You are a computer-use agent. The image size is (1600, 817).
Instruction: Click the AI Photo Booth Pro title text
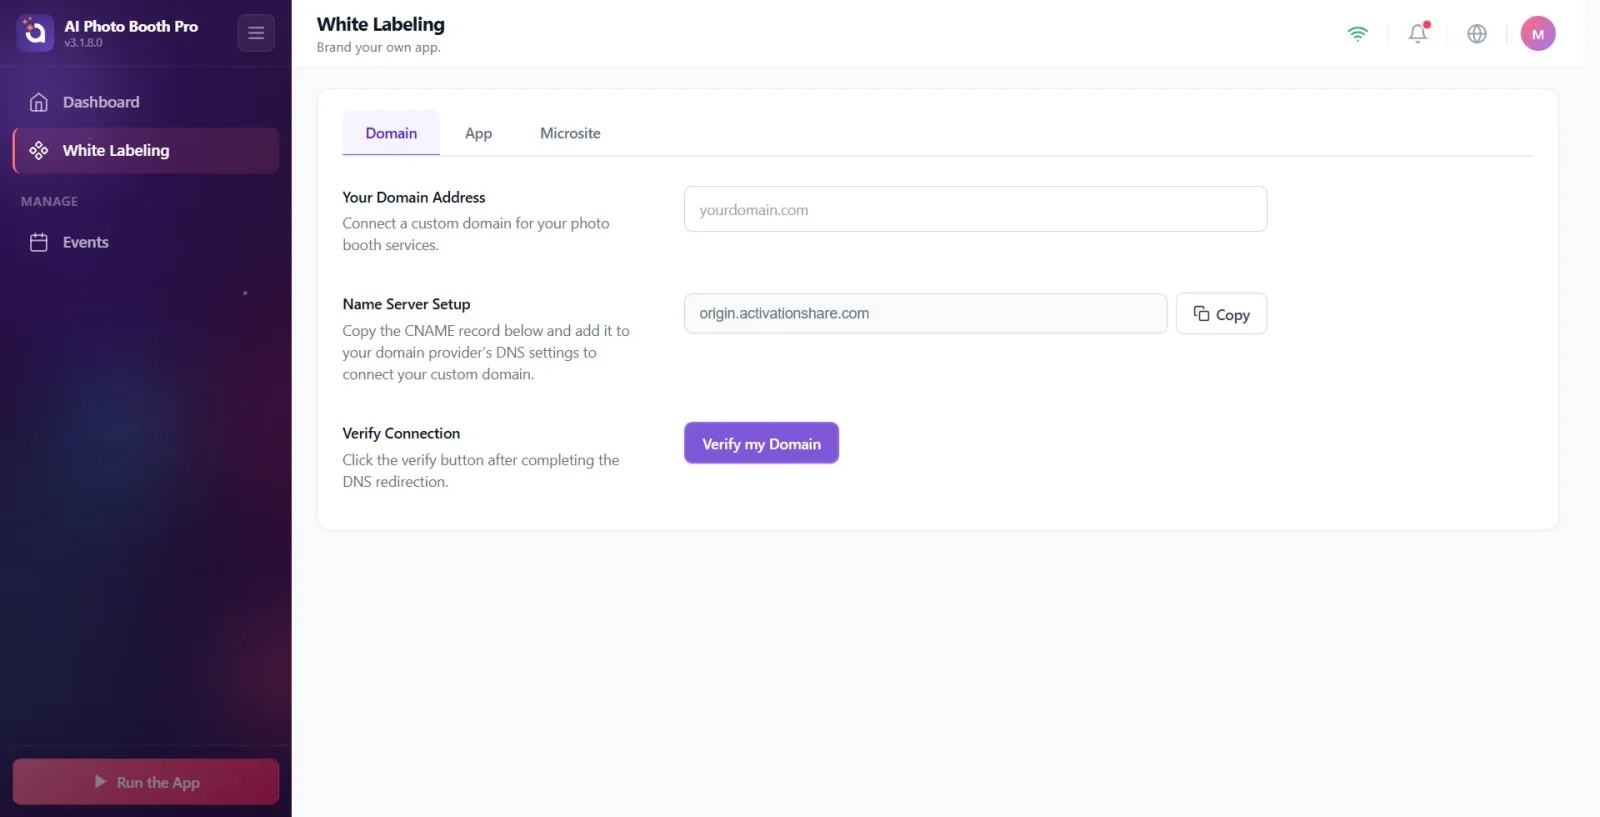[131, 26]
